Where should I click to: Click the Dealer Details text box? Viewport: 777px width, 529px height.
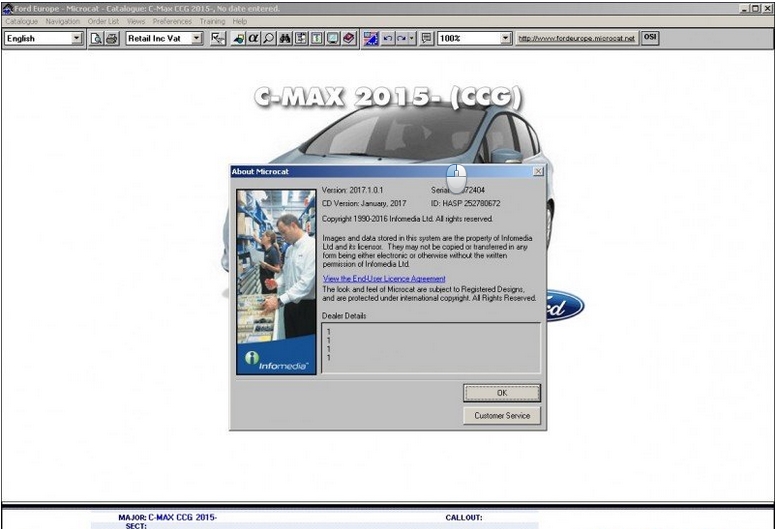[x=431, y=348]
